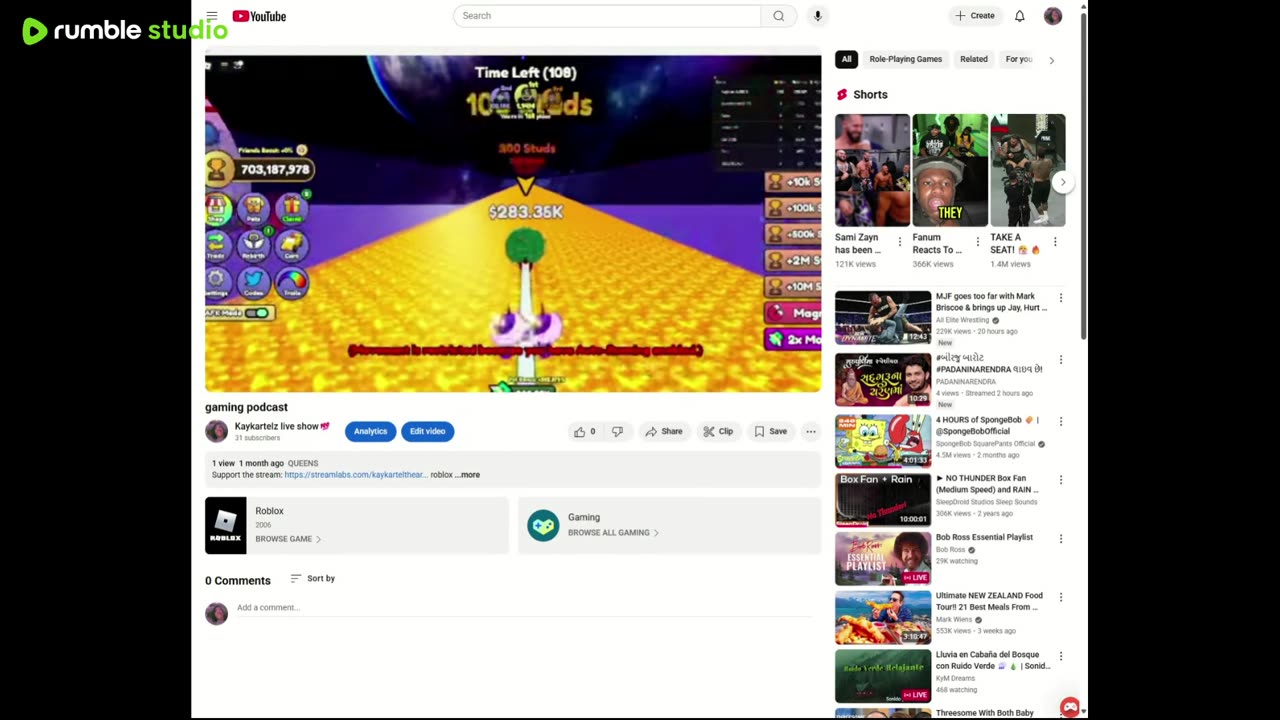Open options for MJF goes too far video
Screen dimensions: 1280x720
(x=1061, y=298)
